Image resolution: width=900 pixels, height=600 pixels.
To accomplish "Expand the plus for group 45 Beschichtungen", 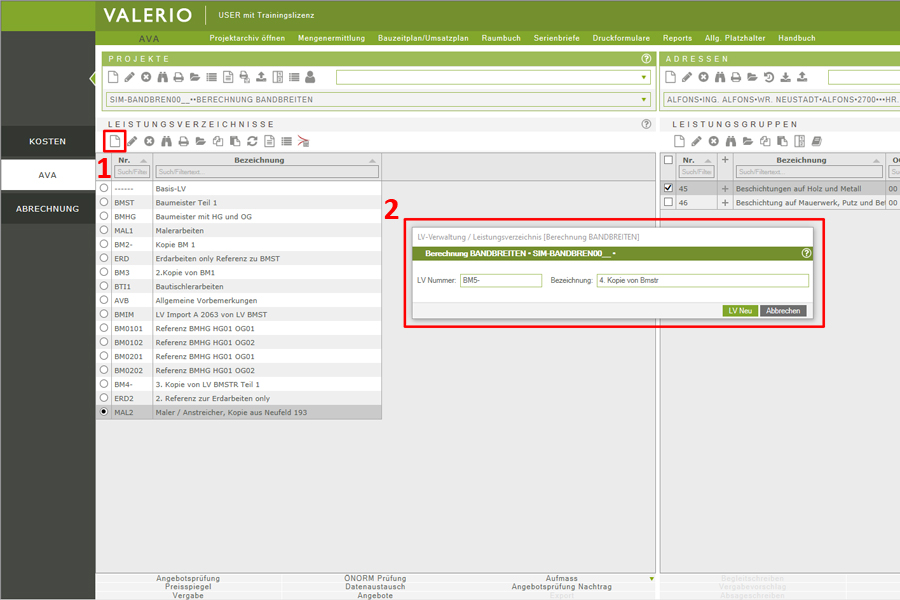I will [x=725, y=188].
